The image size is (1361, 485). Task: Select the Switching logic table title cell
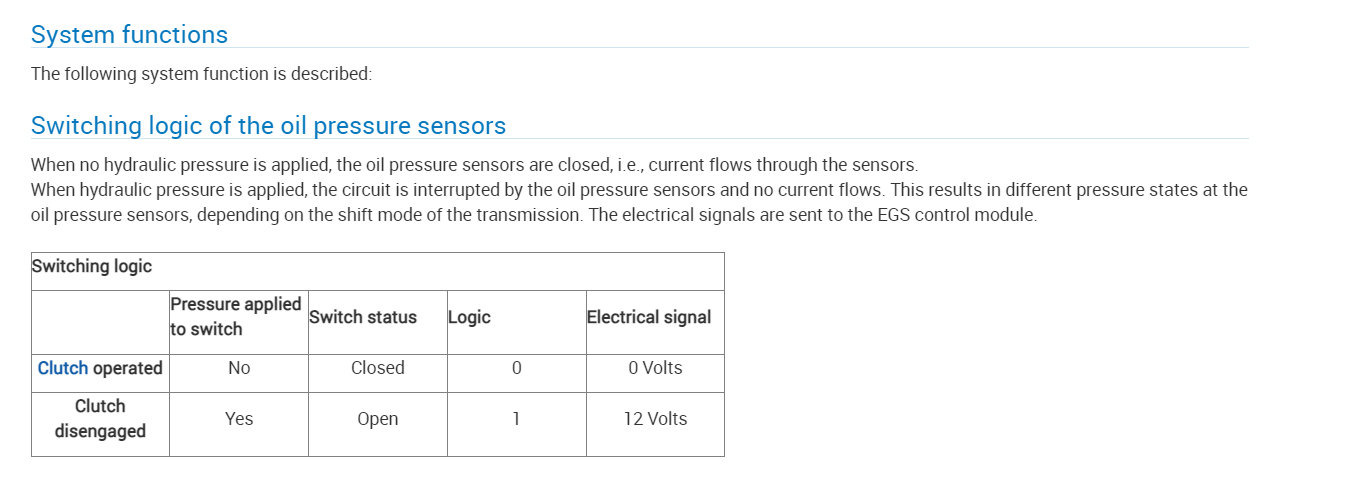[x=92, y=266]
